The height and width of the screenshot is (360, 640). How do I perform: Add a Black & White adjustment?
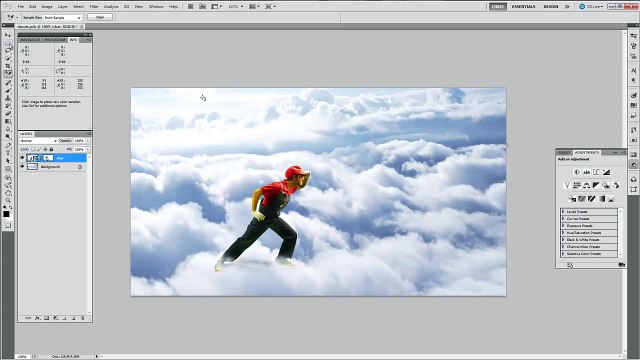tap(596, 185)
